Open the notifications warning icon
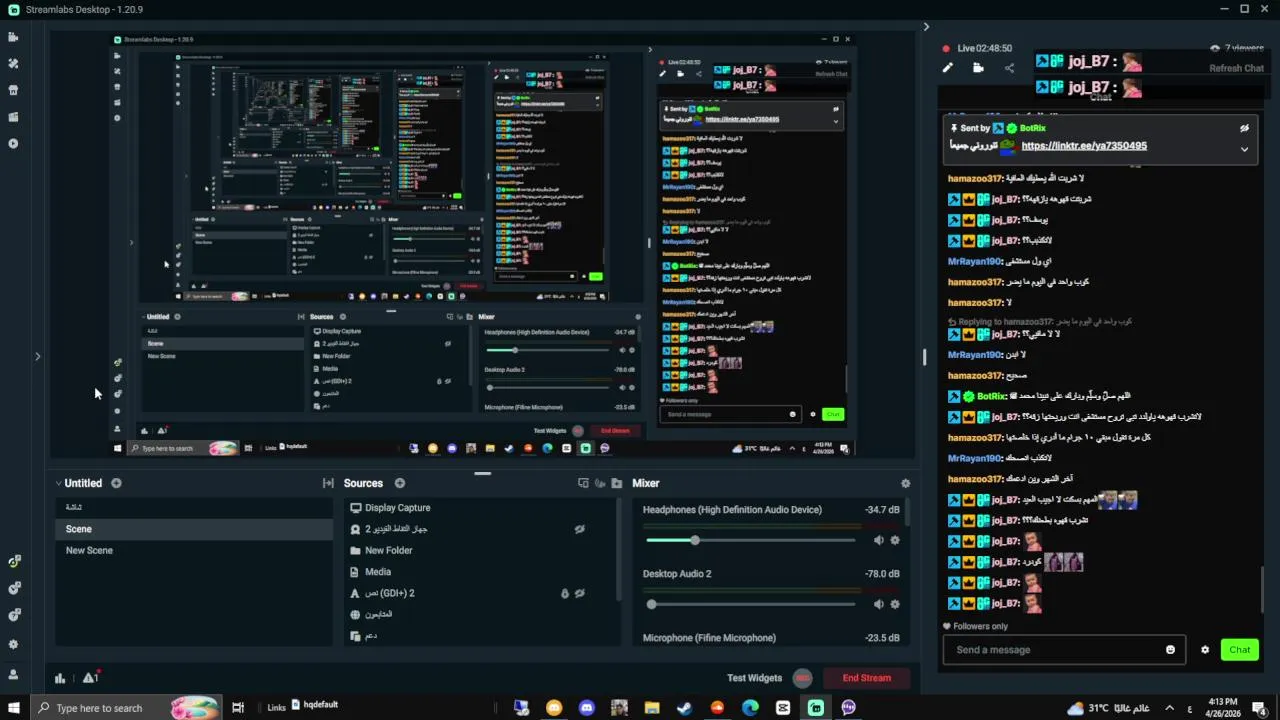Viewport: 1280px width, 720px height. 90,677
